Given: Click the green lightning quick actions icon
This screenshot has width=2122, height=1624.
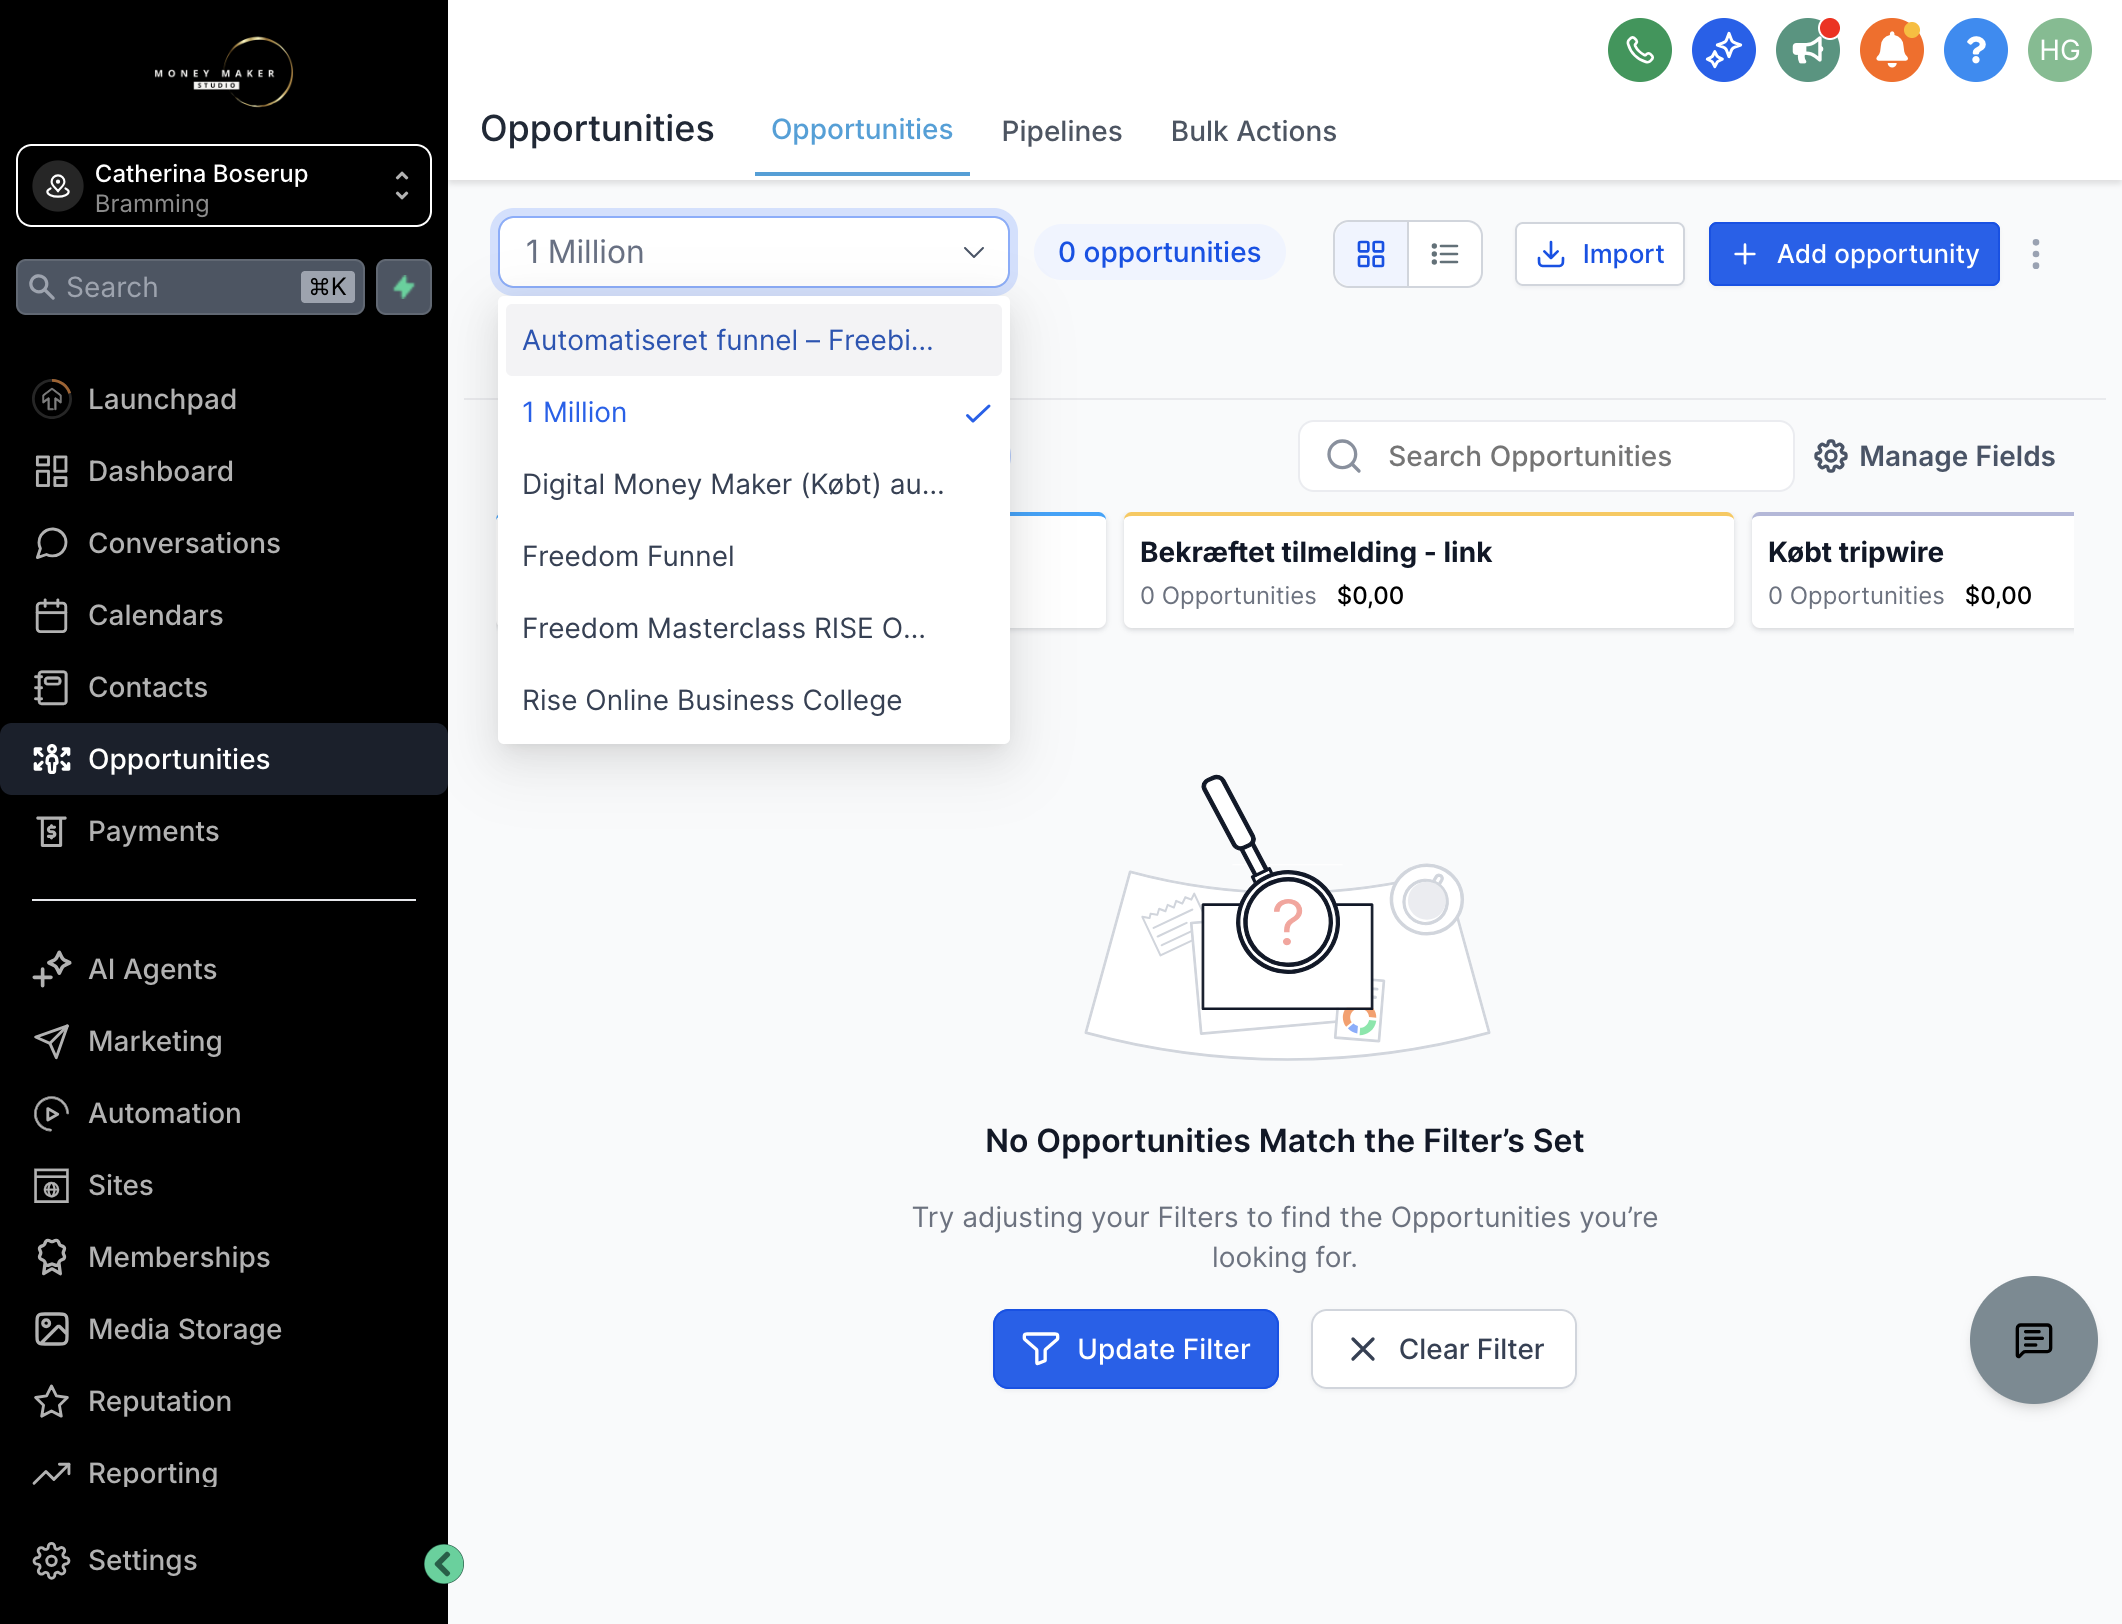Looking at the screenshot, I should 404,287.
